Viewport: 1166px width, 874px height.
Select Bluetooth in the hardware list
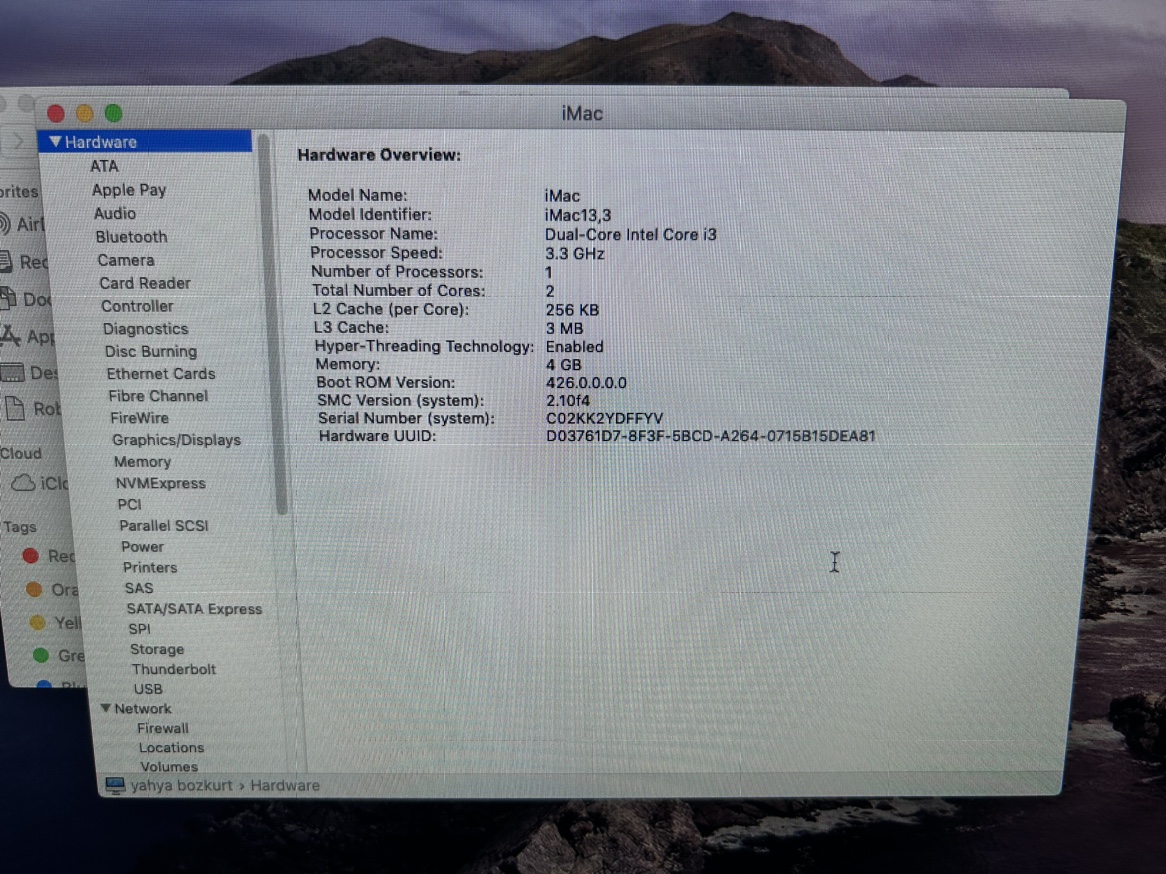coord(131,237)
